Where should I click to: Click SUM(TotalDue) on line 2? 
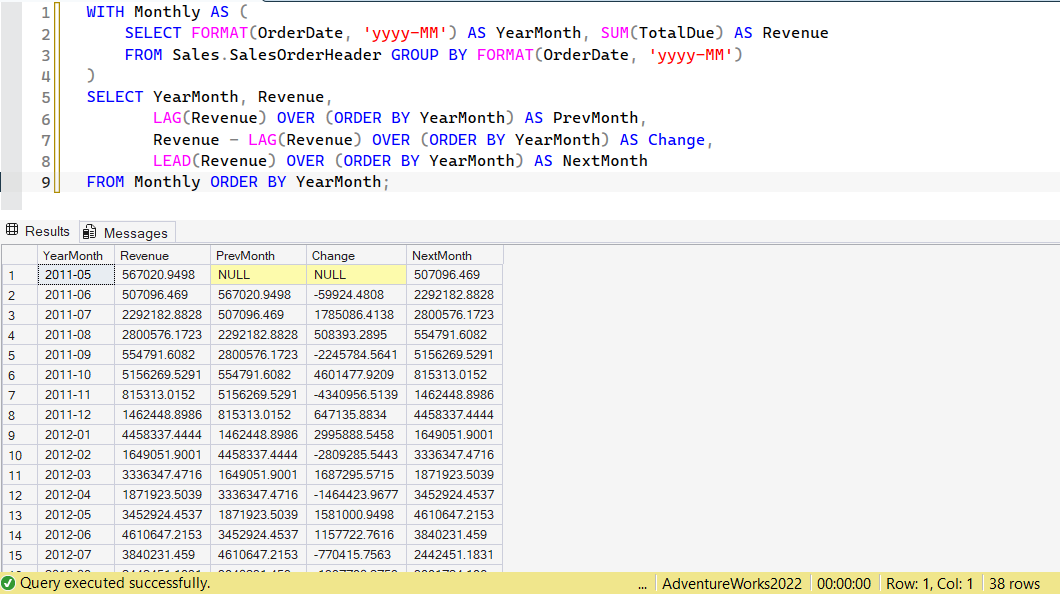[x=662, y=32]
